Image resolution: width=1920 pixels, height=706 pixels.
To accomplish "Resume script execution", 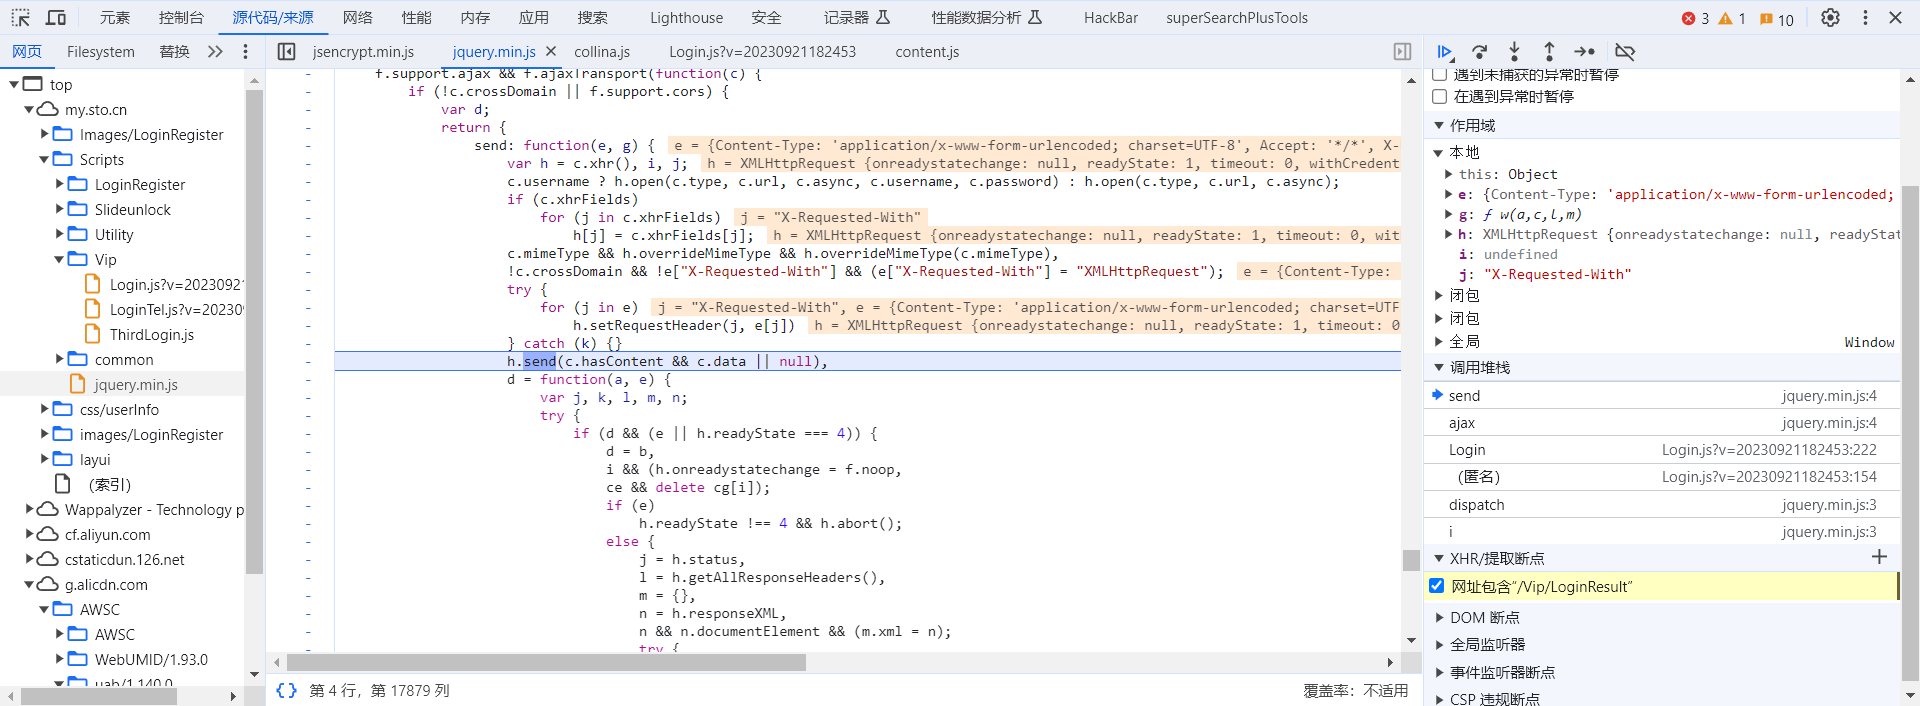I will point(1445,51).
